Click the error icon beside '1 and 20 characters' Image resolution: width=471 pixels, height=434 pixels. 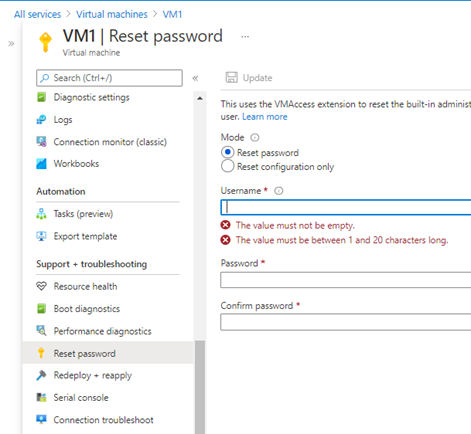(x=226, y=240)
